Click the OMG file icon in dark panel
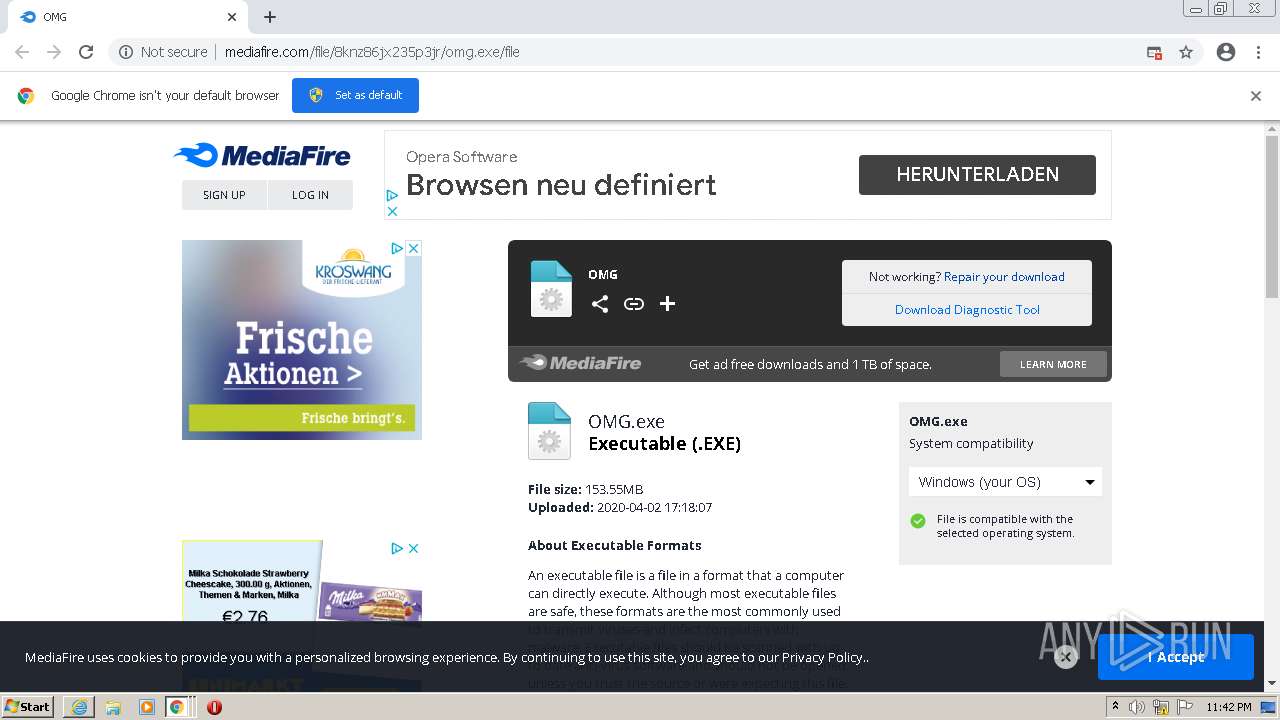 551,289
